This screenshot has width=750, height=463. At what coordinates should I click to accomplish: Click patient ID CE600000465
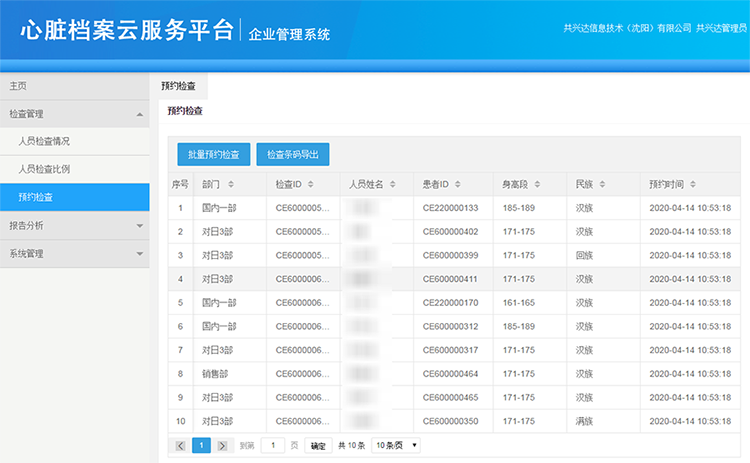point(450,397)
